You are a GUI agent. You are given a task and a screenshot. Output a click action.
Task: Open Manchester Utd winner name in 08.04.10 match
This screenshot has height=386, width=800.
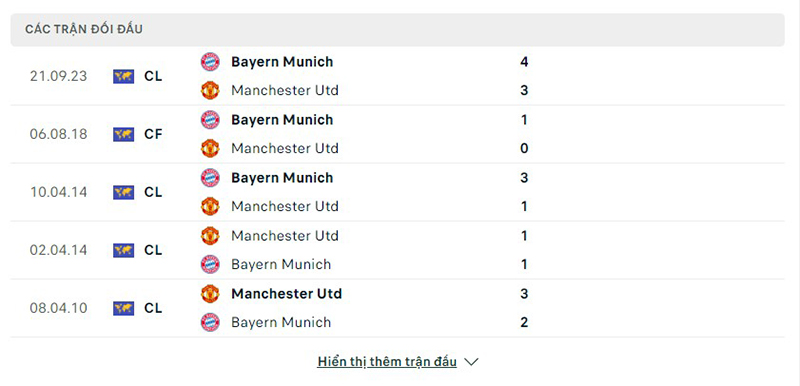click(x=286, y=294)
